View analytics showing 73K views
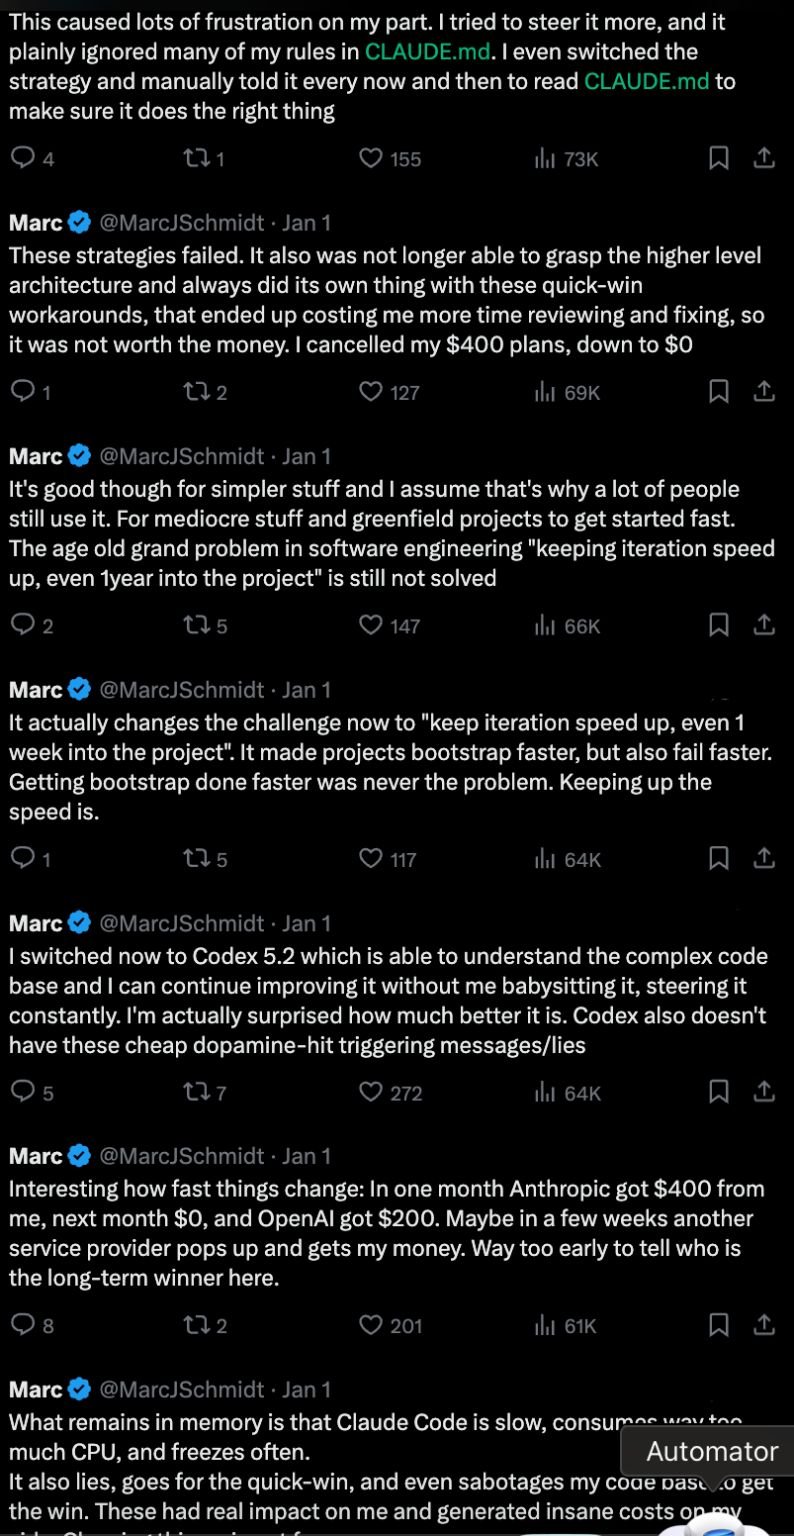 (x=566, y=159)
